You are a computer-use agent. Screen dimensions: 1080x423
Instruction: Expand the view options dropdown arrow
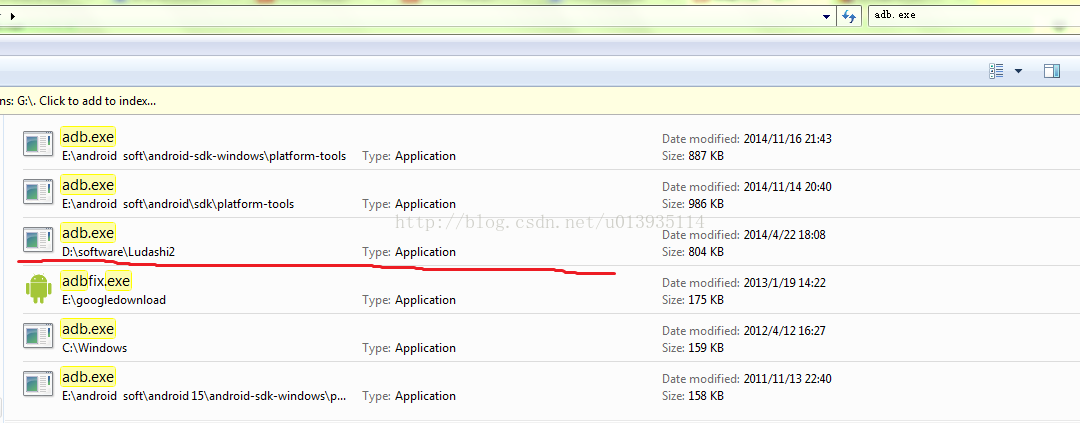[x=1018, y=71]
